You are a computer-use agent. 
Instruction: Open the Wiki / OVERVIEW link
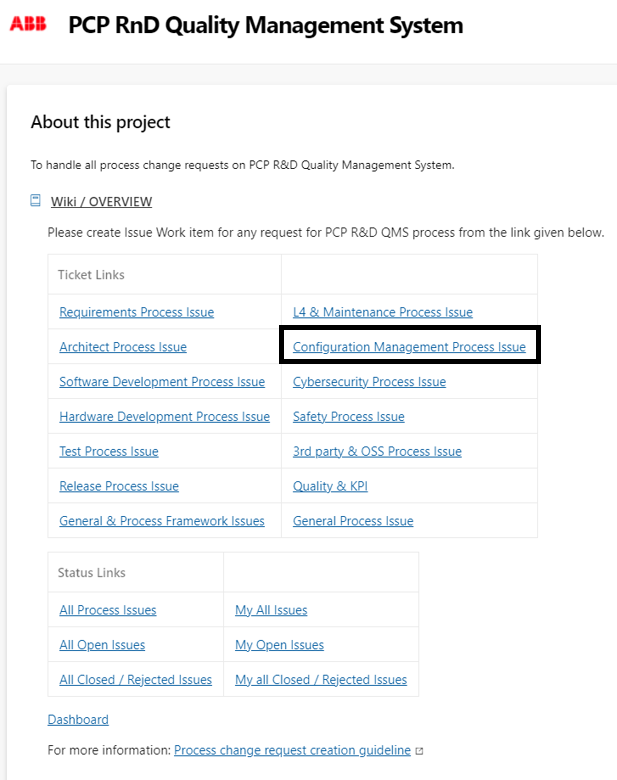102,201
